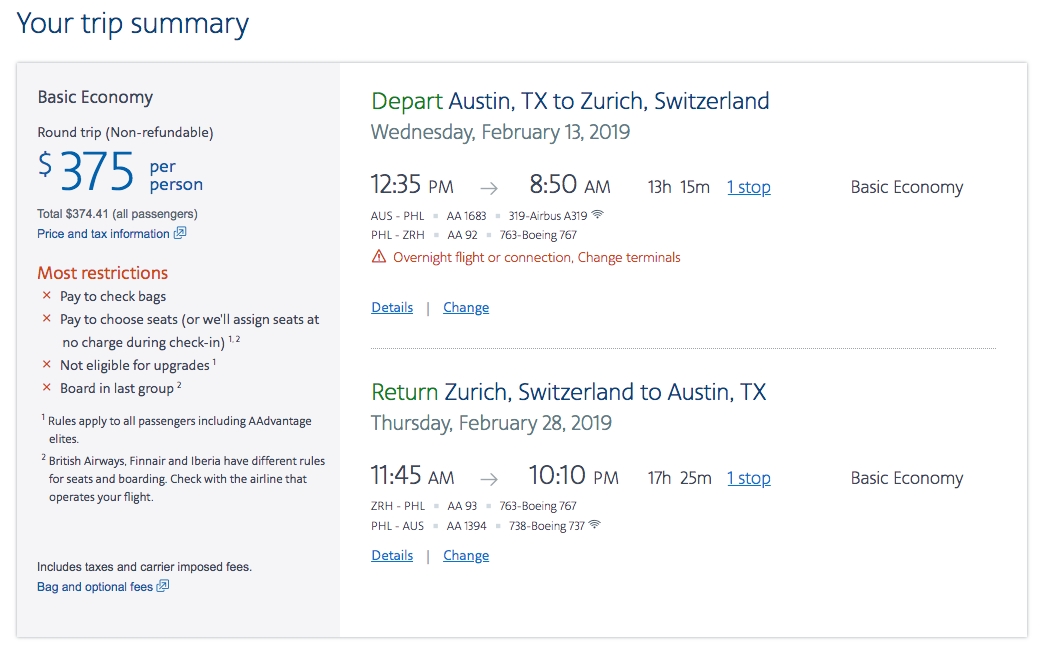Open Bag and optional fees link
This screenshot has height=647, width=1039.
pos(95,587)
